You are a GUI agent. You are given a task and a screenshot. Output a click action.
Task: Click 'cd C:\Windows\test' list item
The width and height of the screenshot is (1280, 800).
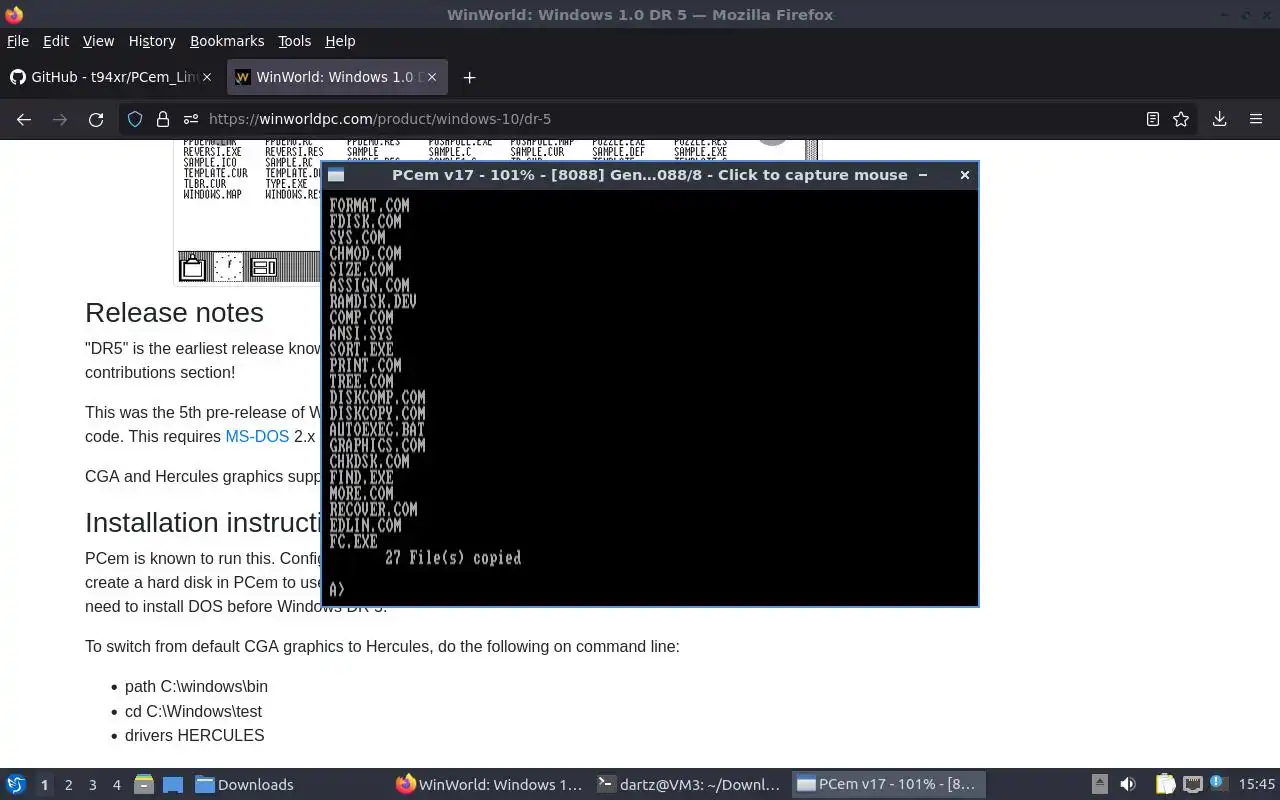(x=193, y=711)
